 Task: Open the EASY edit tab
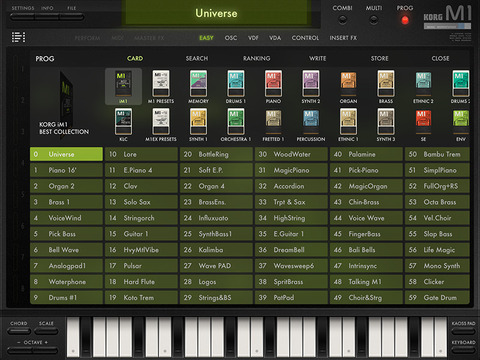click(206, 38)
